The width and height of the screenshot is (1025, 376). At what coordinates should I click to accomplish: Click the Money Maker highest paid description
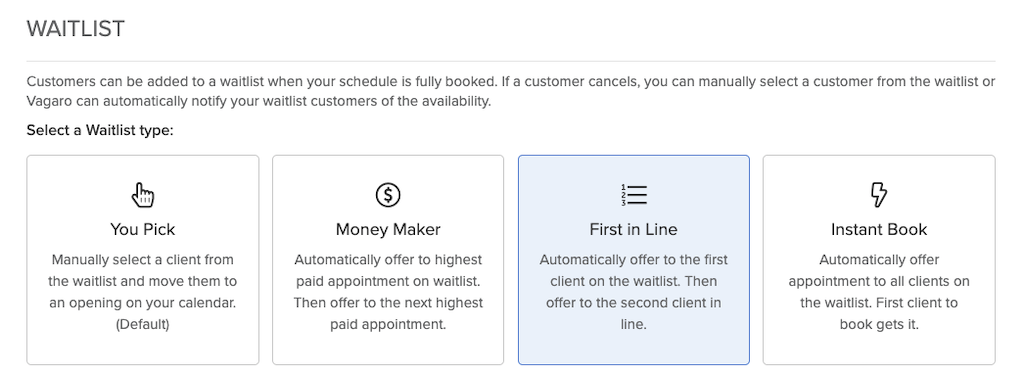388,292
